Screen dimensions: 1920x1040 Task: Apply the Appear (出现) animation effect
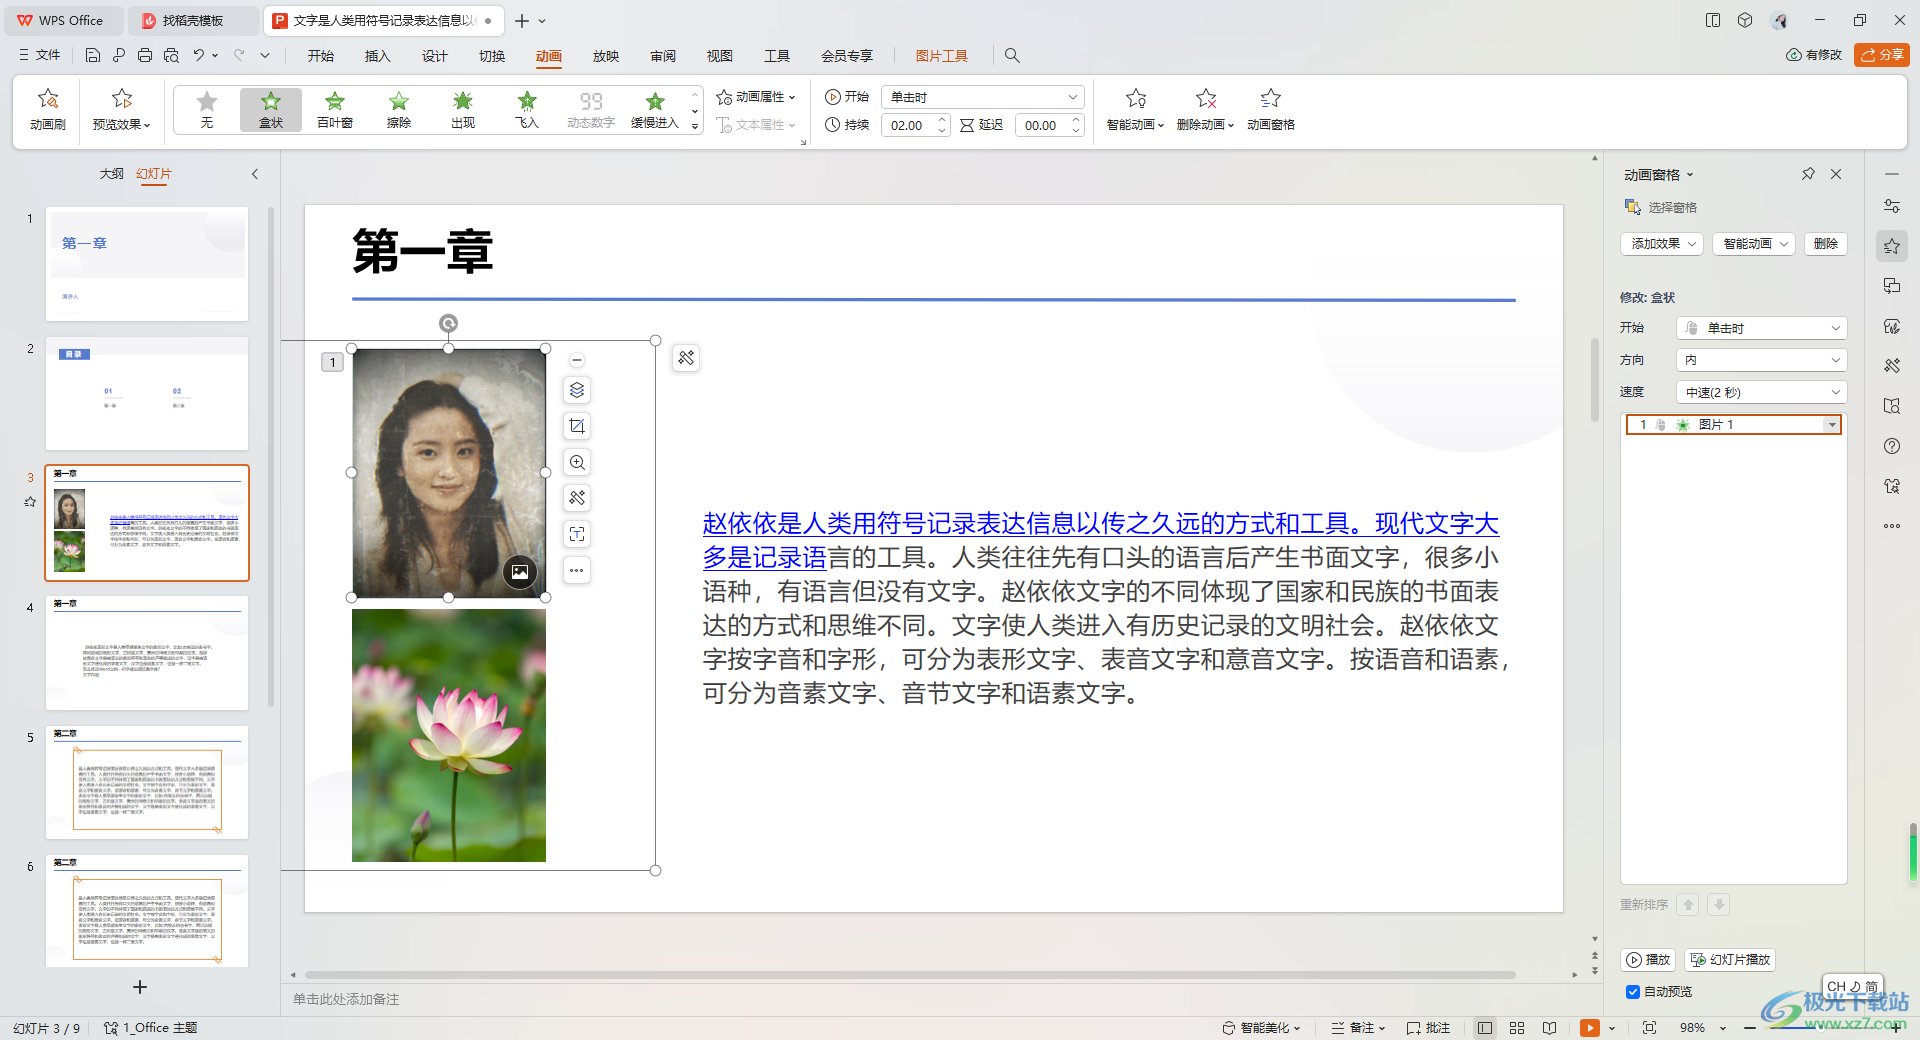coord(463,109)
